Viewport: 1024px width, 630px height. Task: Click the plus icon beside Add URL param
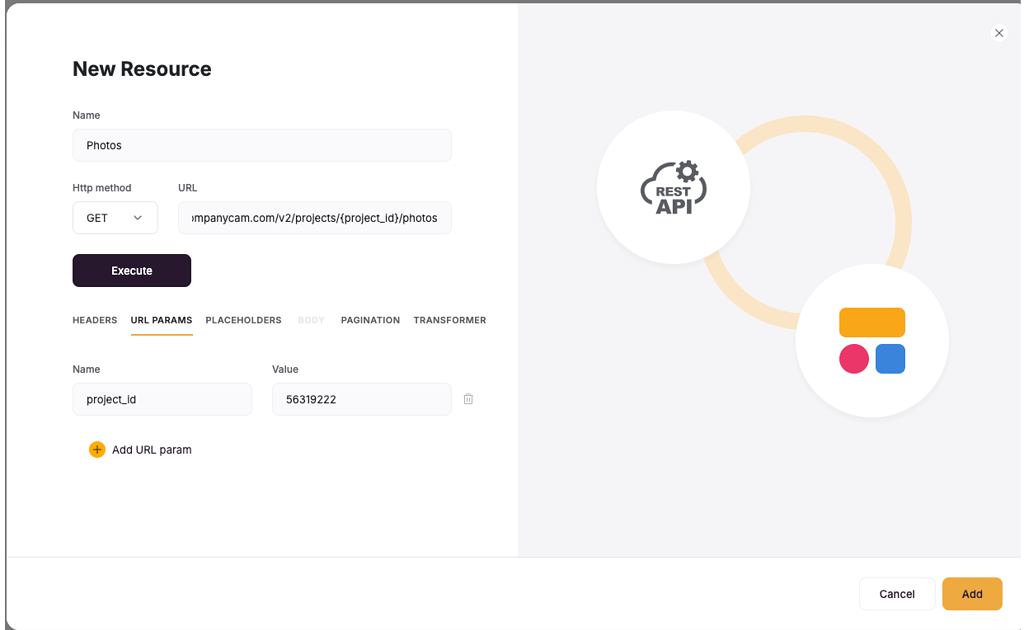pyautogui.click(x=97, y=449)
